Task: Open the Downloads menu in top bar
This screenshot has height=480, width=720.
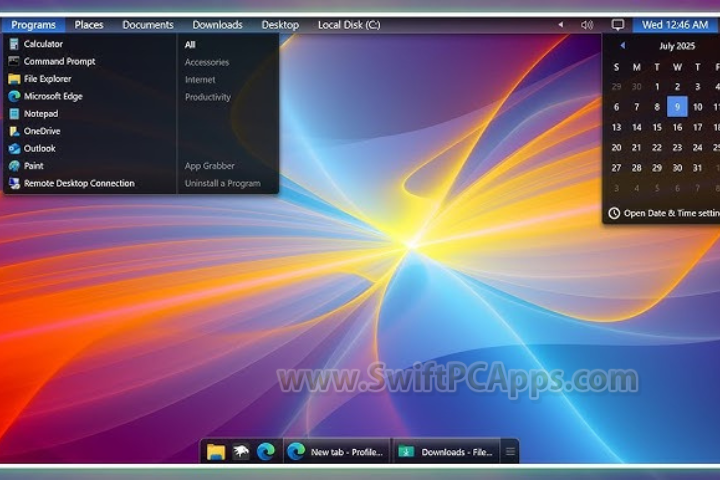Action: 217,25
